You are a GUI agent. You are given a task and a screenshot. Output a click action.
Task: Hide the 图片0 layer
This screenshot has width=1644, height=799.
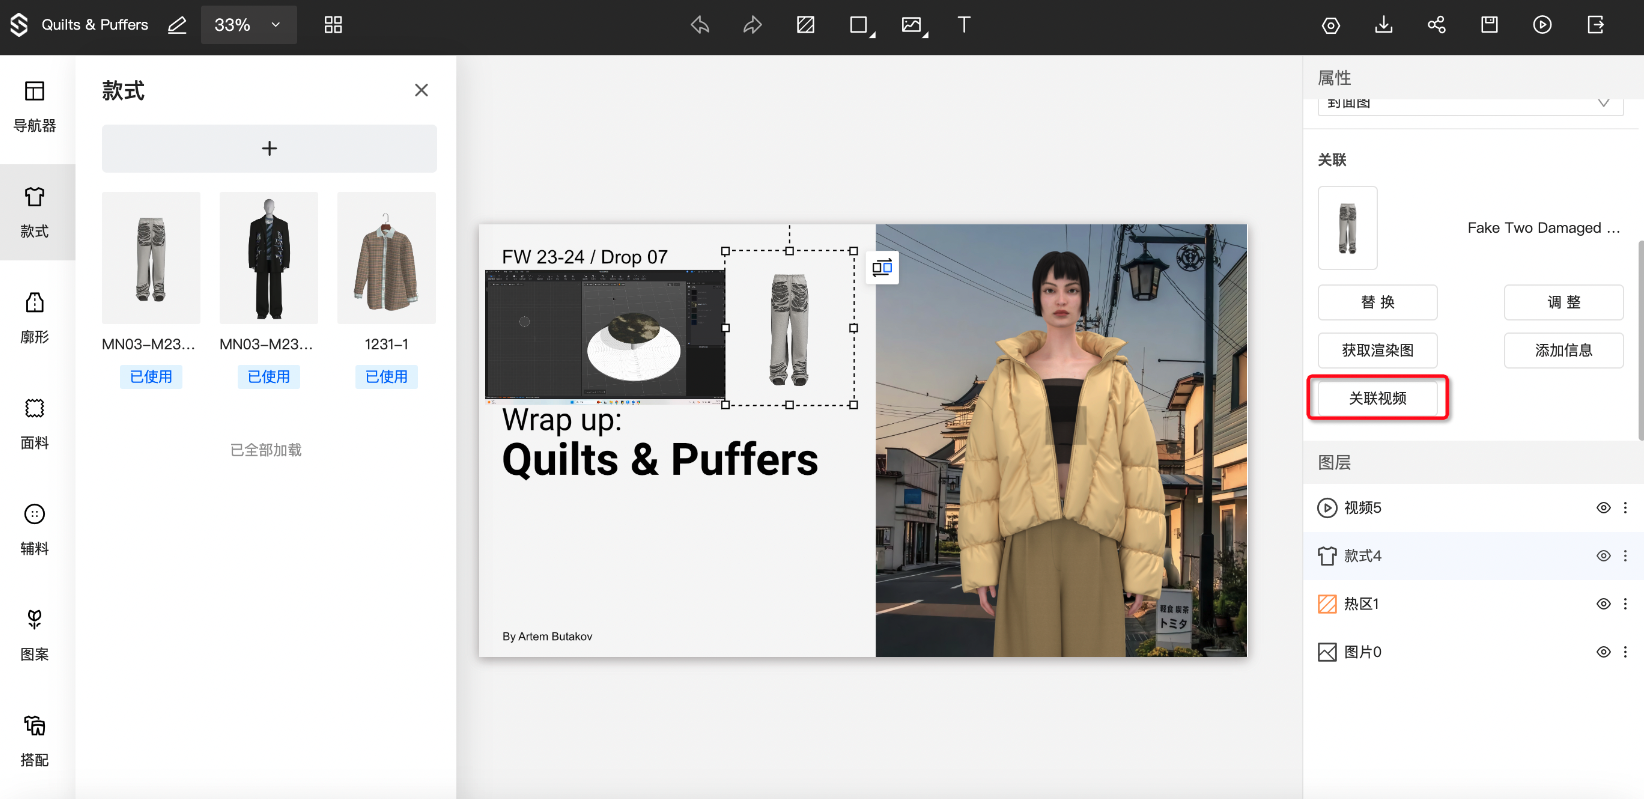pyautogui.click(x=1603, y=652)
